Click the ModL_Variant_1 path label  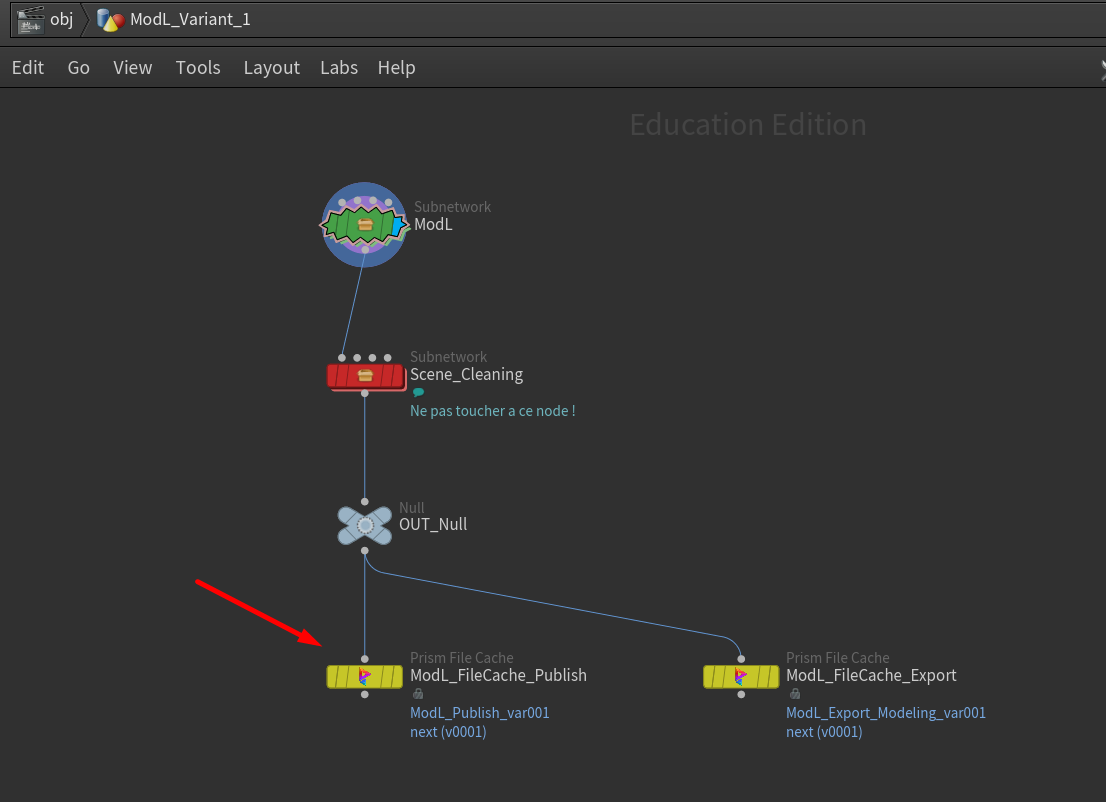[x=190, y=19]
